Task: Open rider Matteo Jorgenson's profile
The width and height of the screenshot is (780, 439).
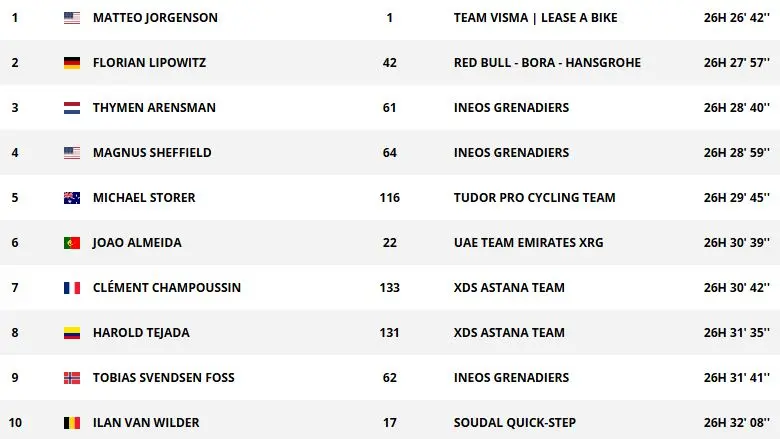Action: point(155,18)
